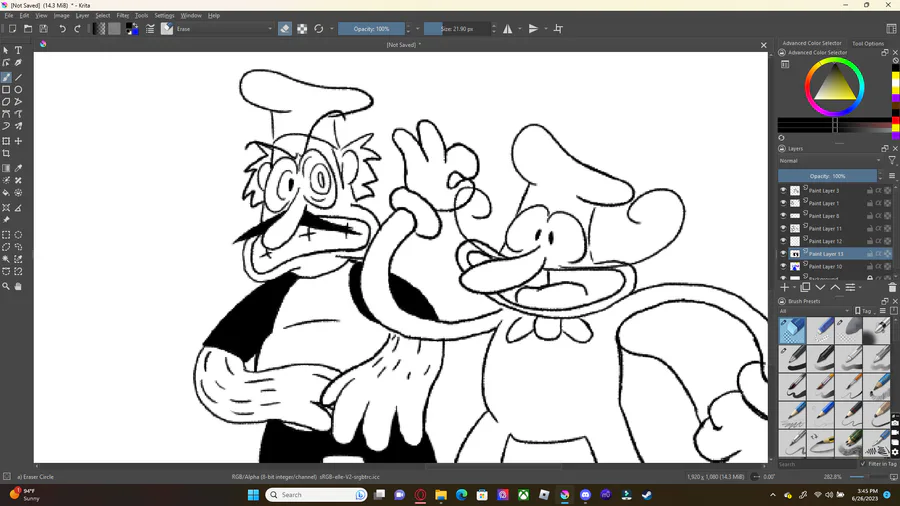Image resolution: width=900 pixels, height=506 pixels.
Task: Open vertical mirror tool options arrow
Action: 545,29
